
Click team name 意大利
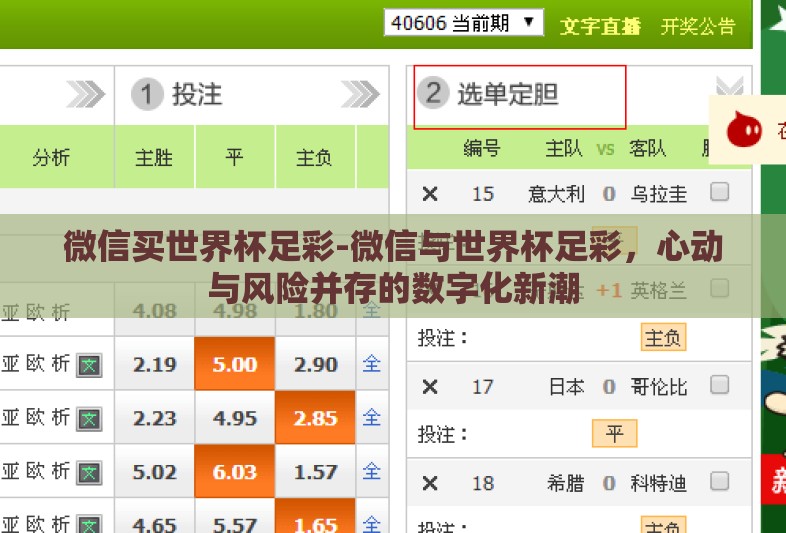pyautogui.click(x=556, y=194)
